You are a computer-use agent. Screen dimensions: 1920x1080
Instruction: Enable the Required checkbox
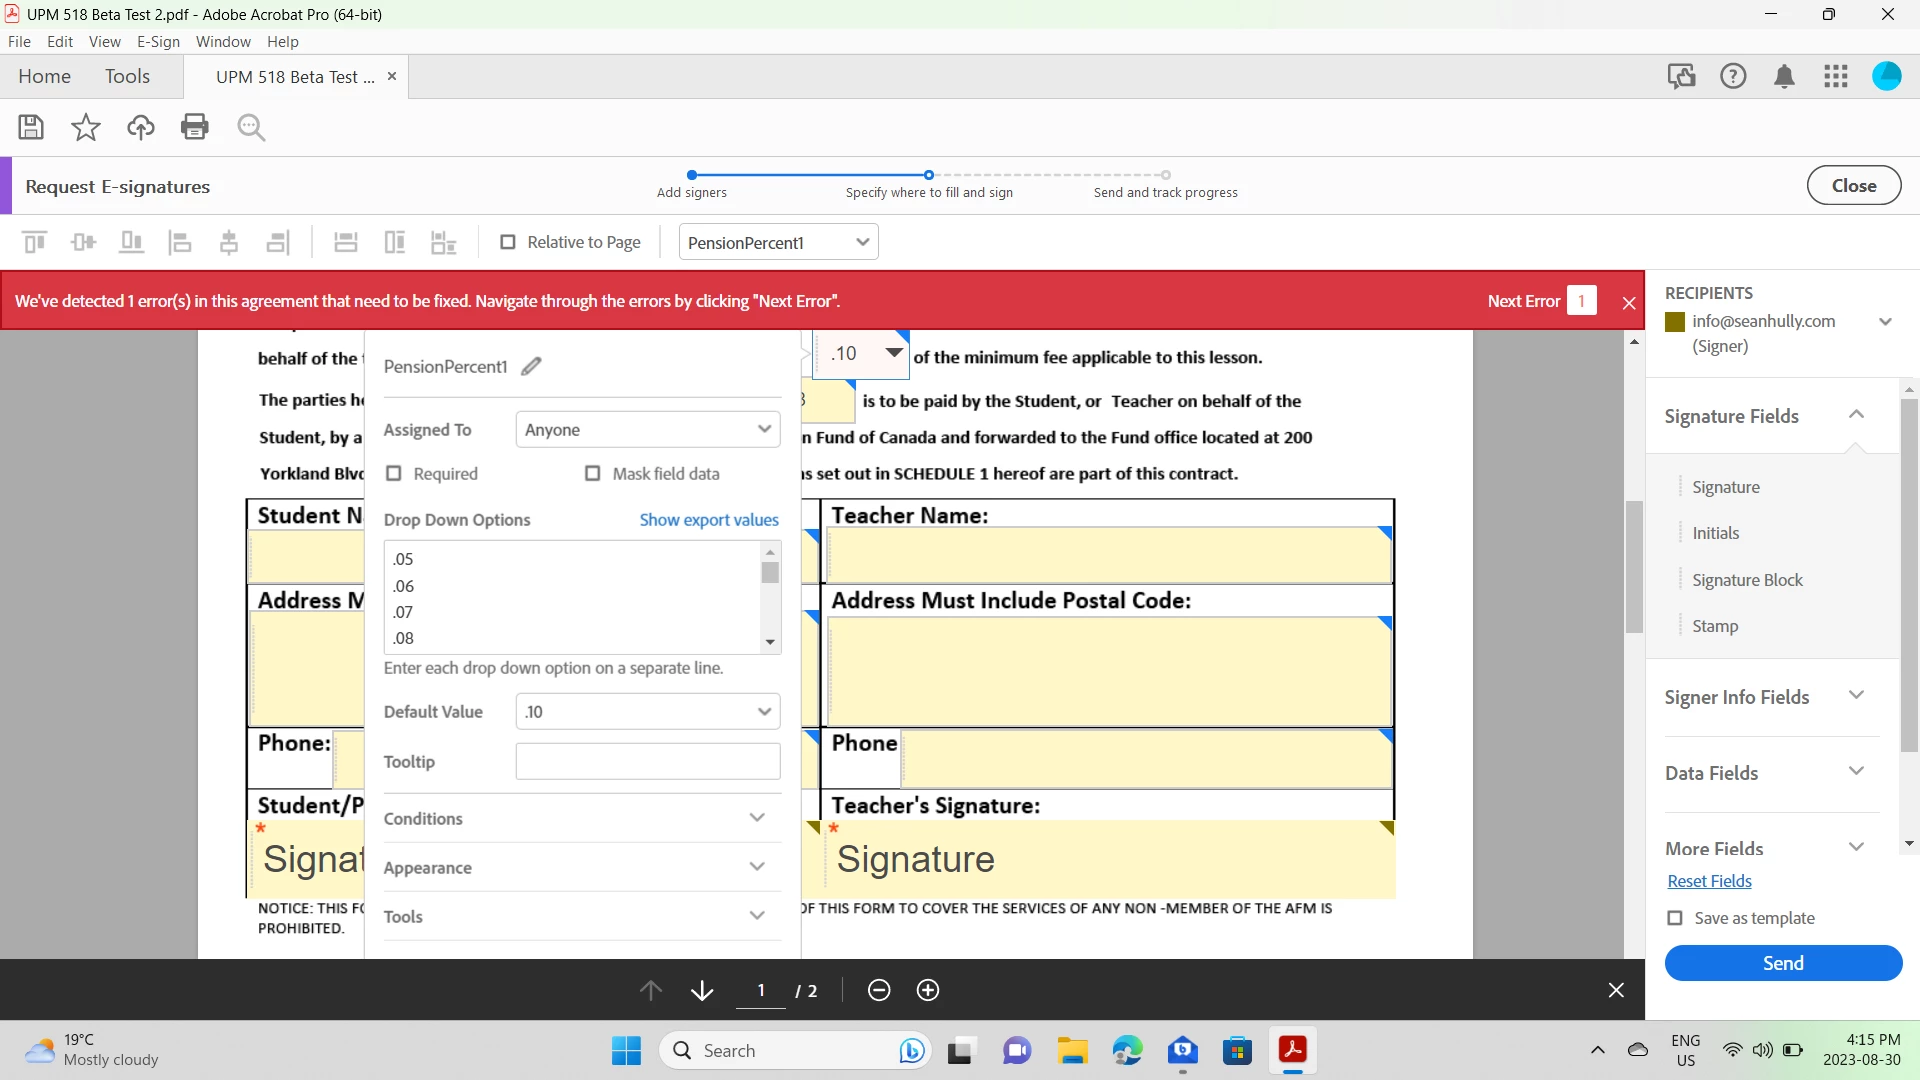tap(394, 474)
